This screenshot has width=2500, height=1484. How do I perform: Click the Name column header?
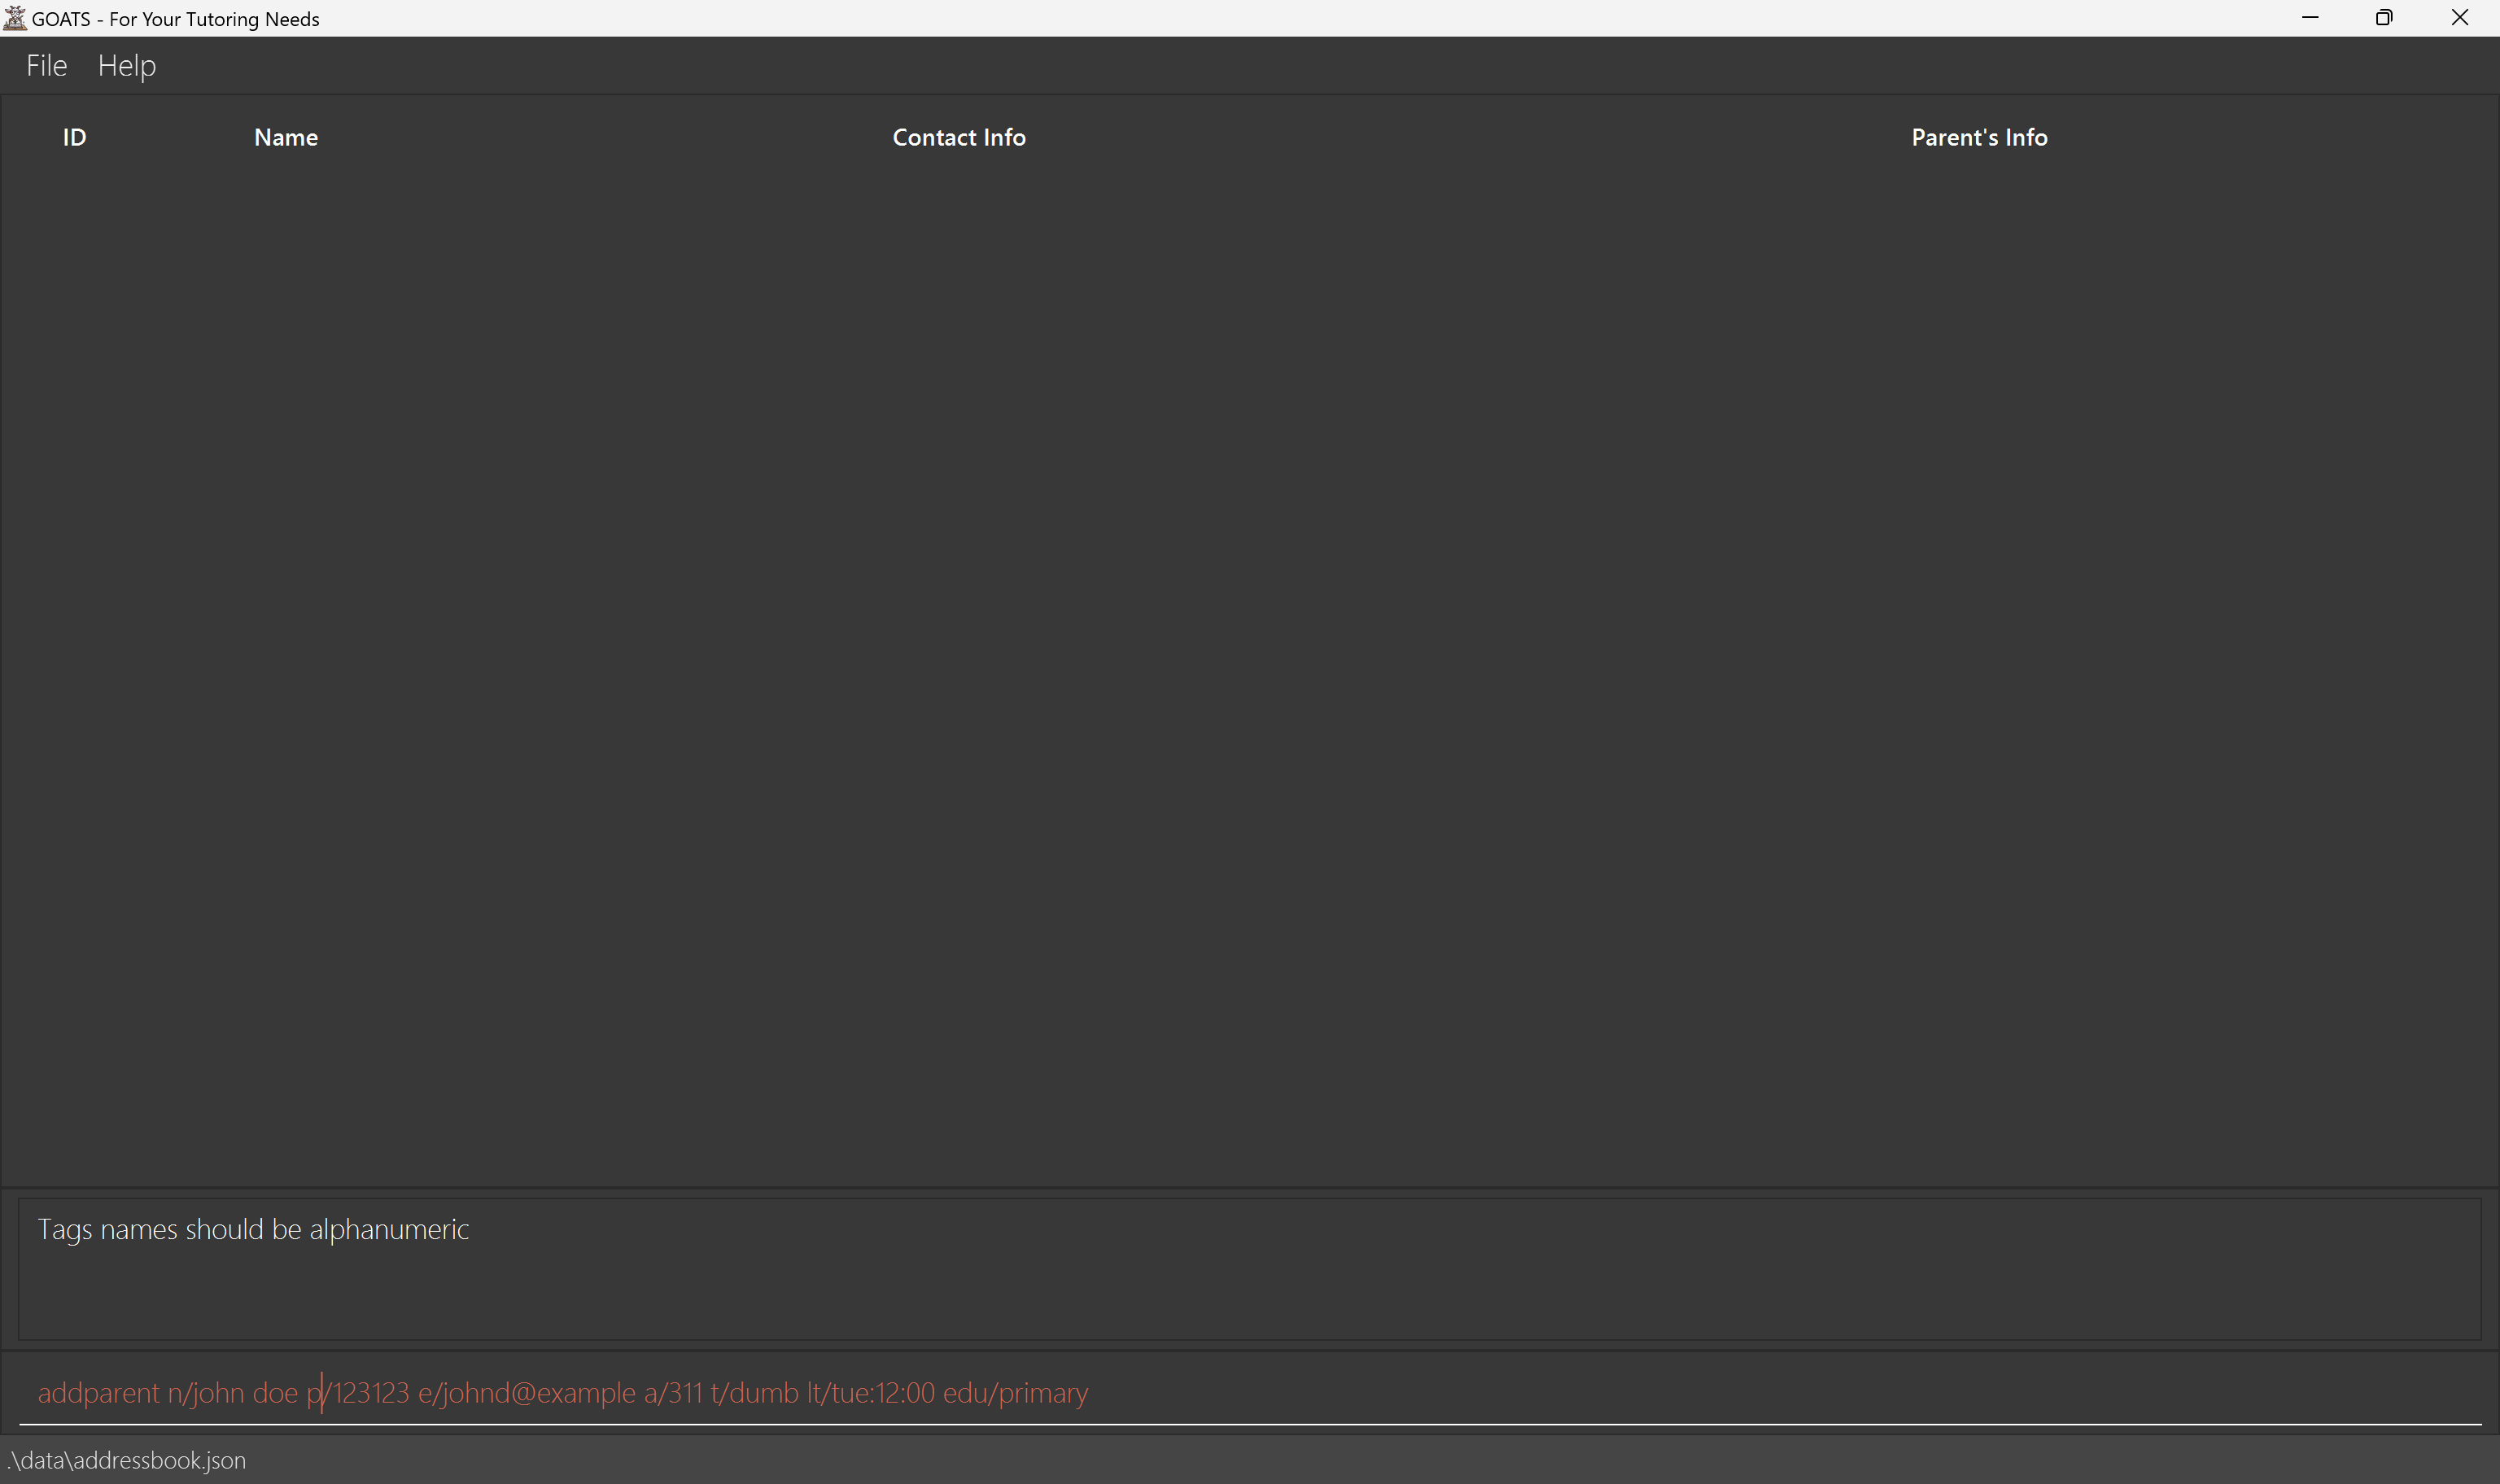[x=286, y=138]
